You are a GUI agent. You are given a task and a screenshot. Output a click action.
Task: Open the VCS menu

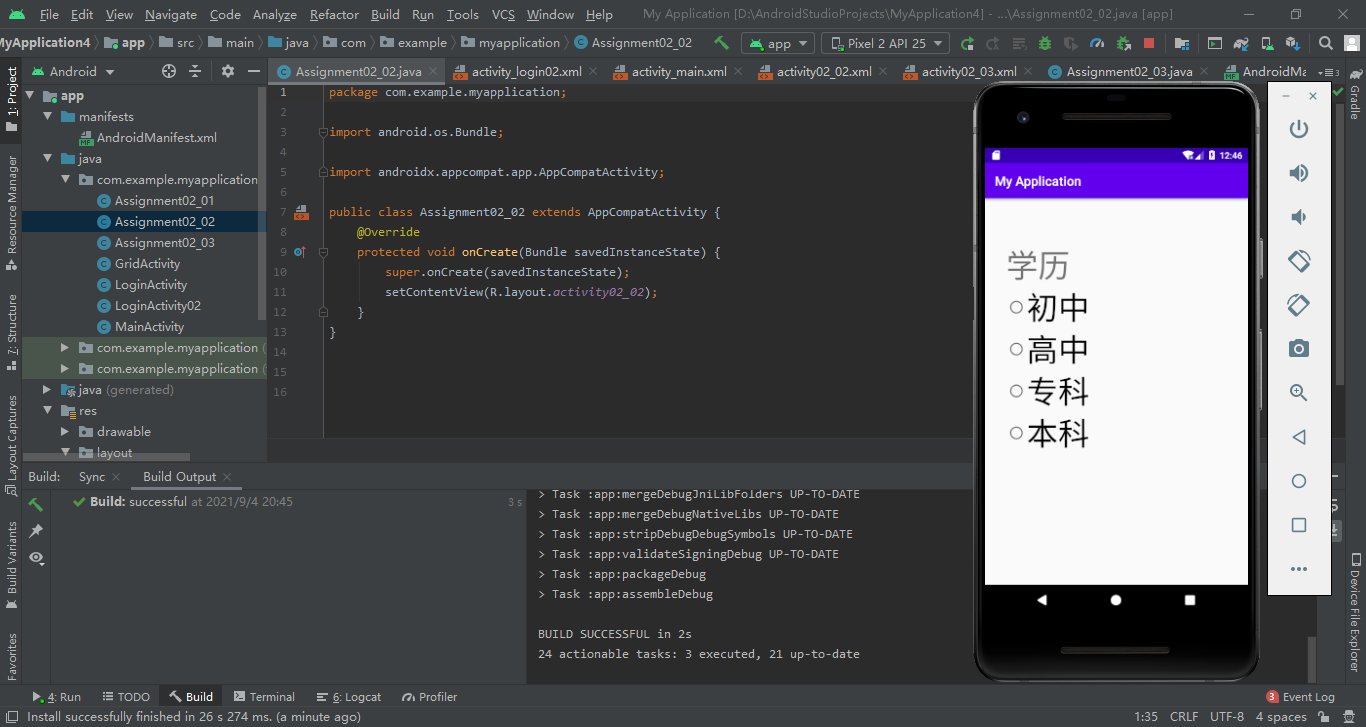click(x=503, y=15)
